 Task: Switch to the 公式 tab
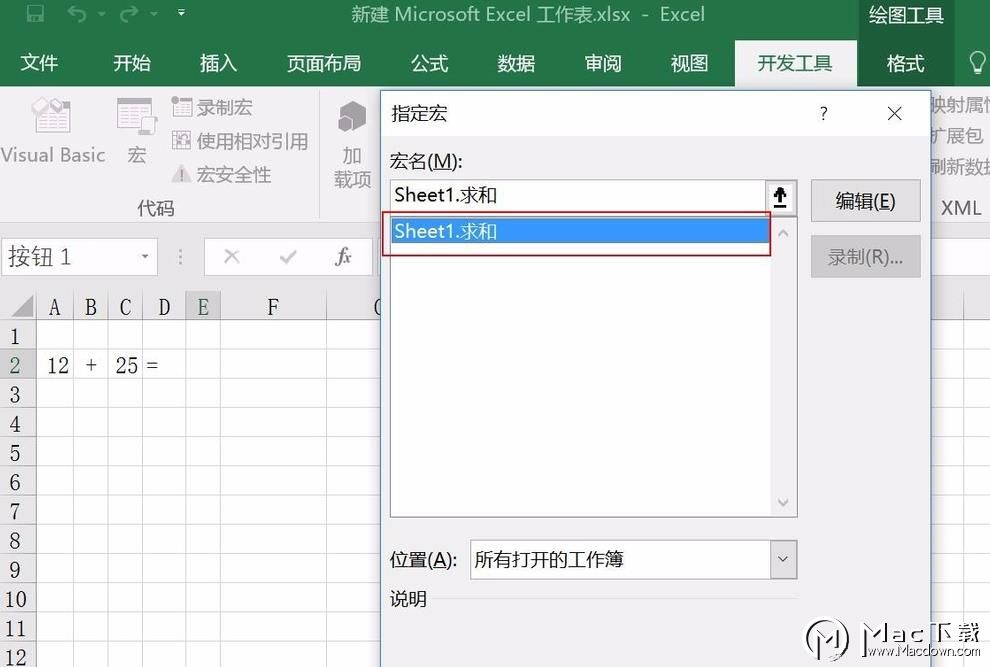coord(430,63)
